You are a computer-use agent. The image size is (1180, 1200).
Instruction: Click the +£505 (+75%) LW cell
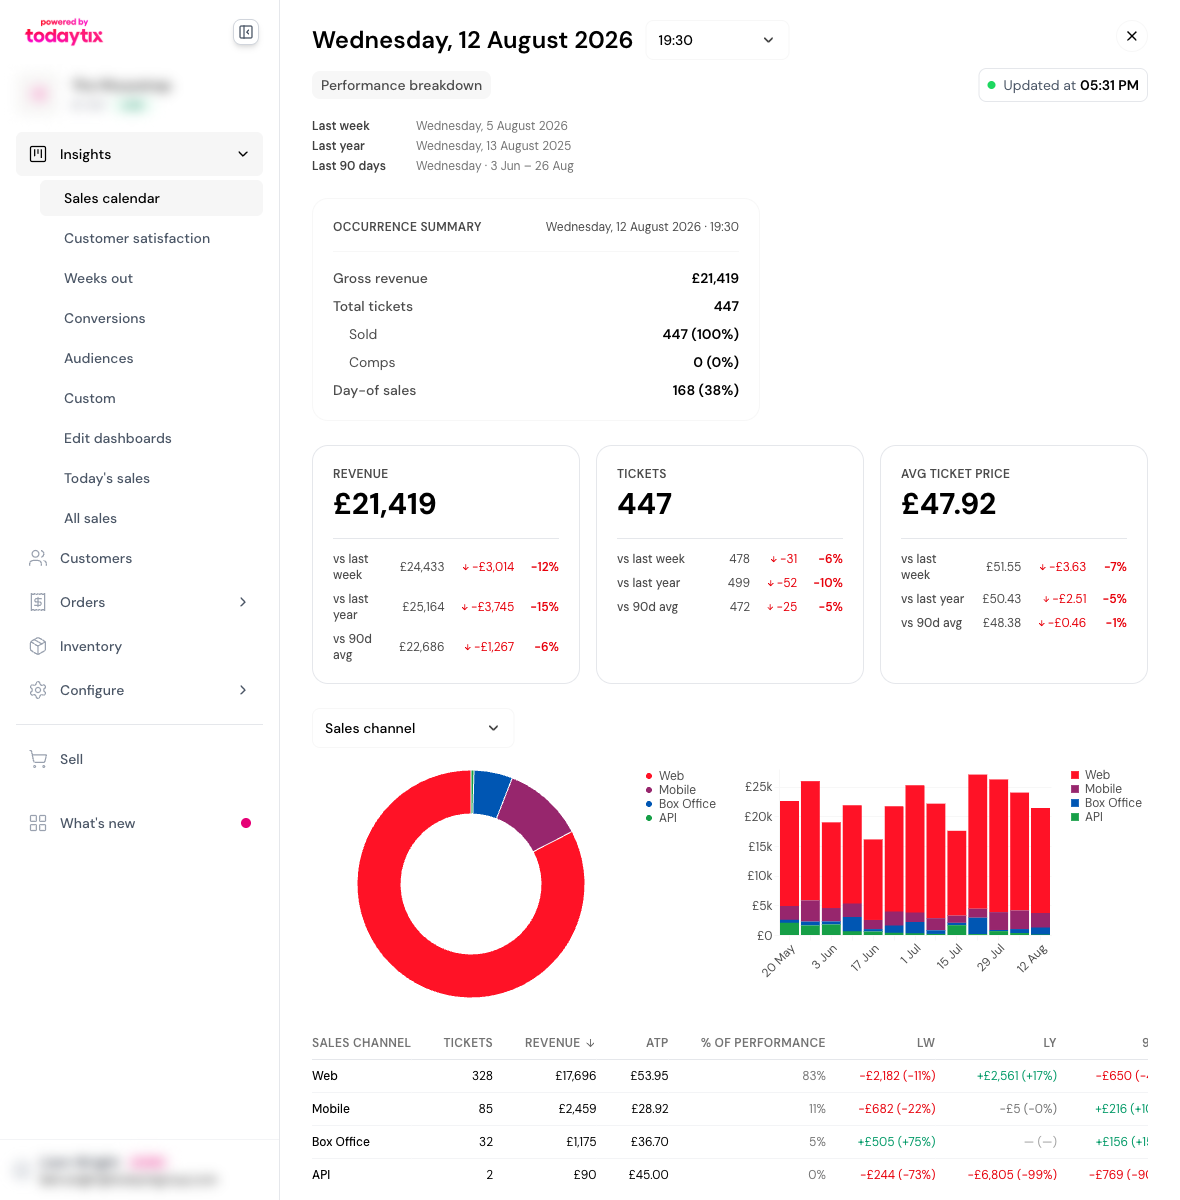pyautogui.click(x=896, y=1142)
